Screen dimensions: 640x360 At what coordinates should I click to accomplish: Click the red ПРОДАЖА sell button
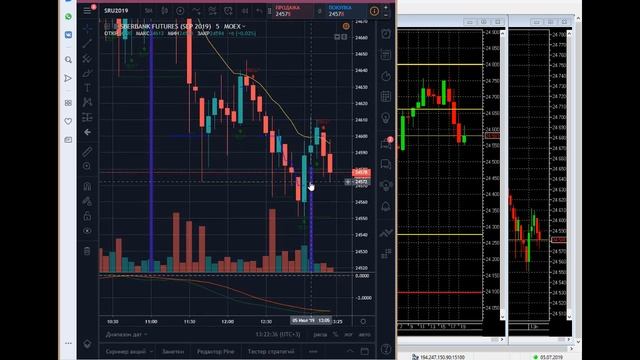tap(293, 11)
